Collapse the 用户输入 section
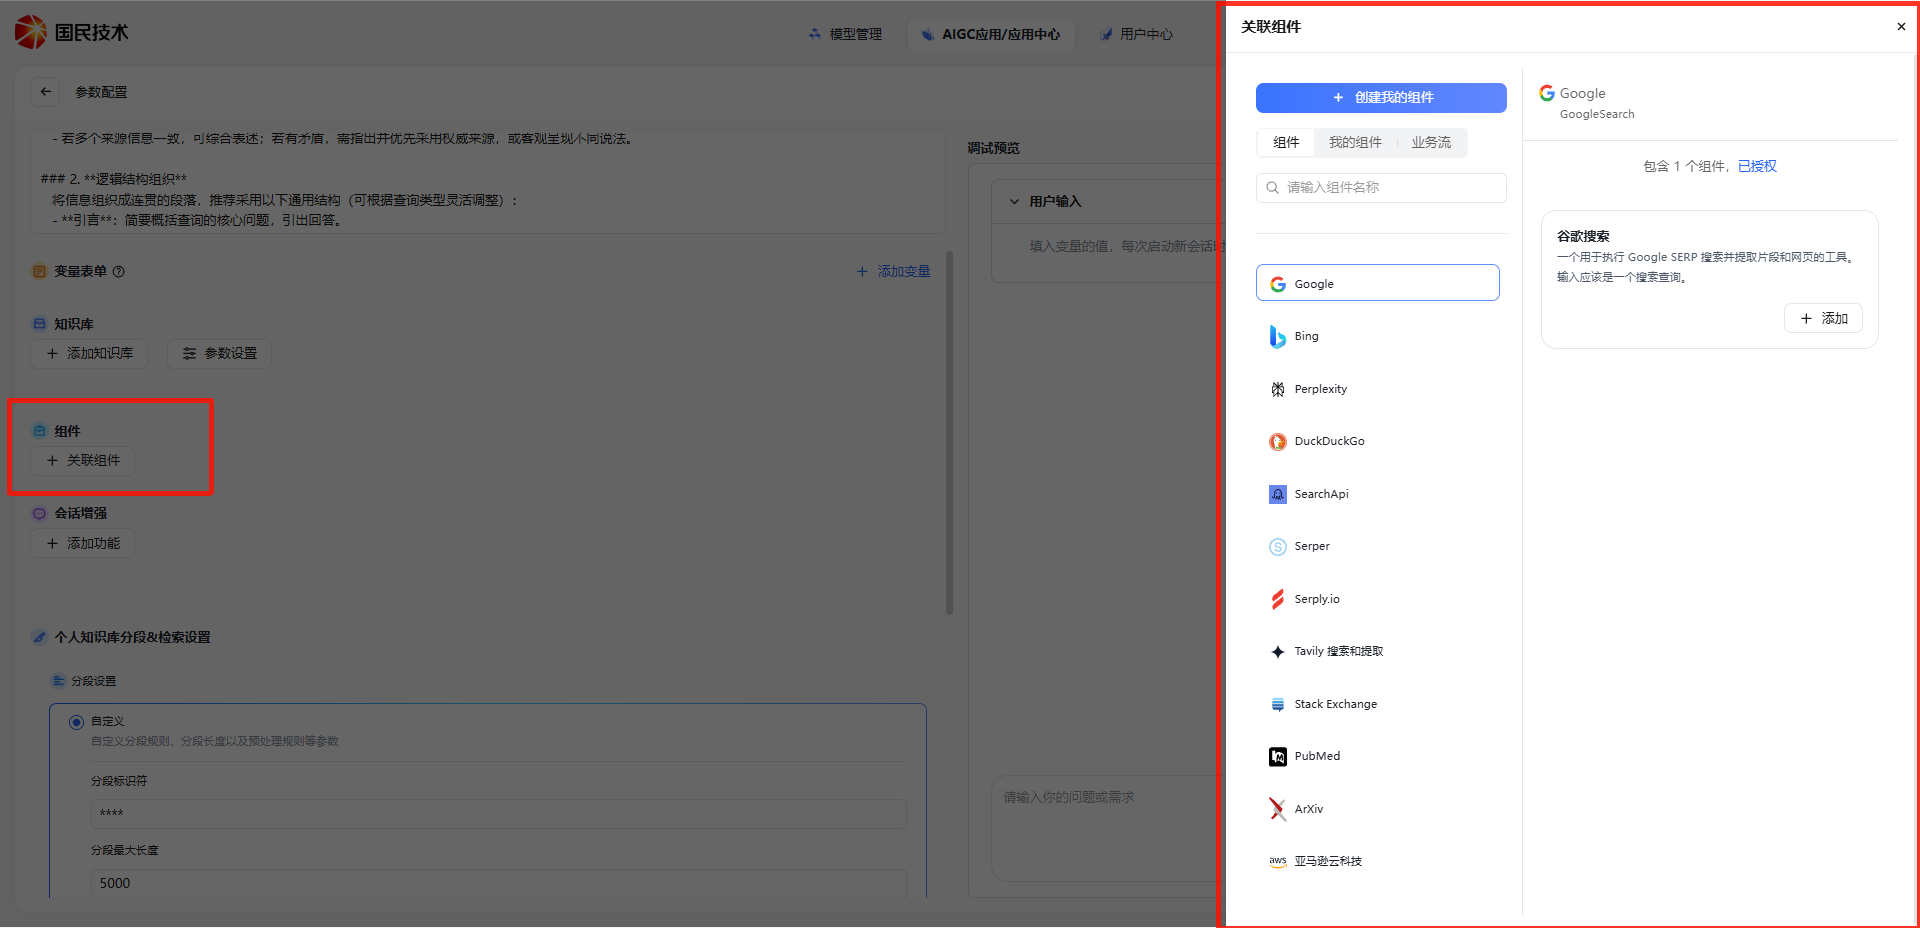Screen dimensions: 1920x928 (1014, 201)
